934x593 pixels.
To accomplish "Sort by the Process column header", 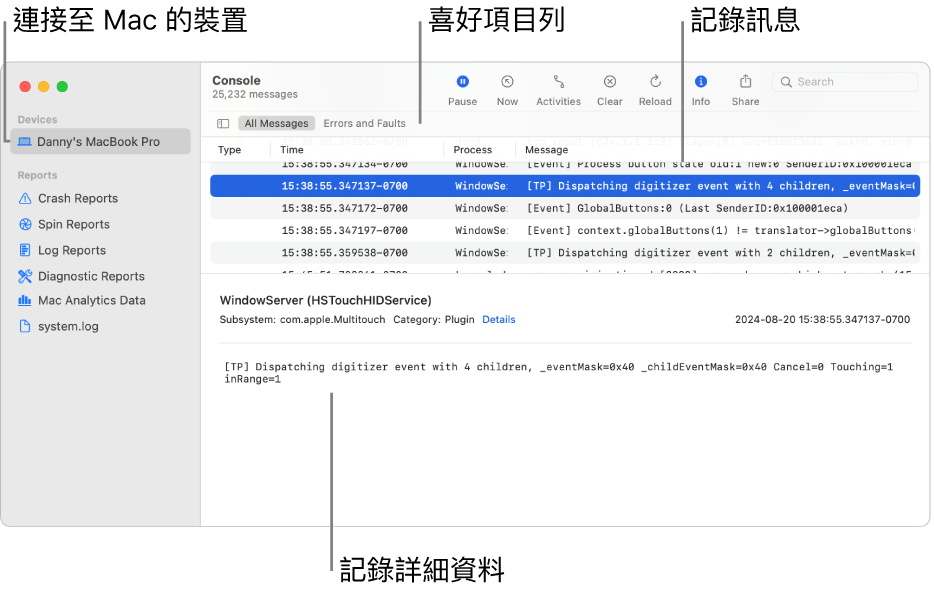I will pyautogui.click(x=473, y=150).
